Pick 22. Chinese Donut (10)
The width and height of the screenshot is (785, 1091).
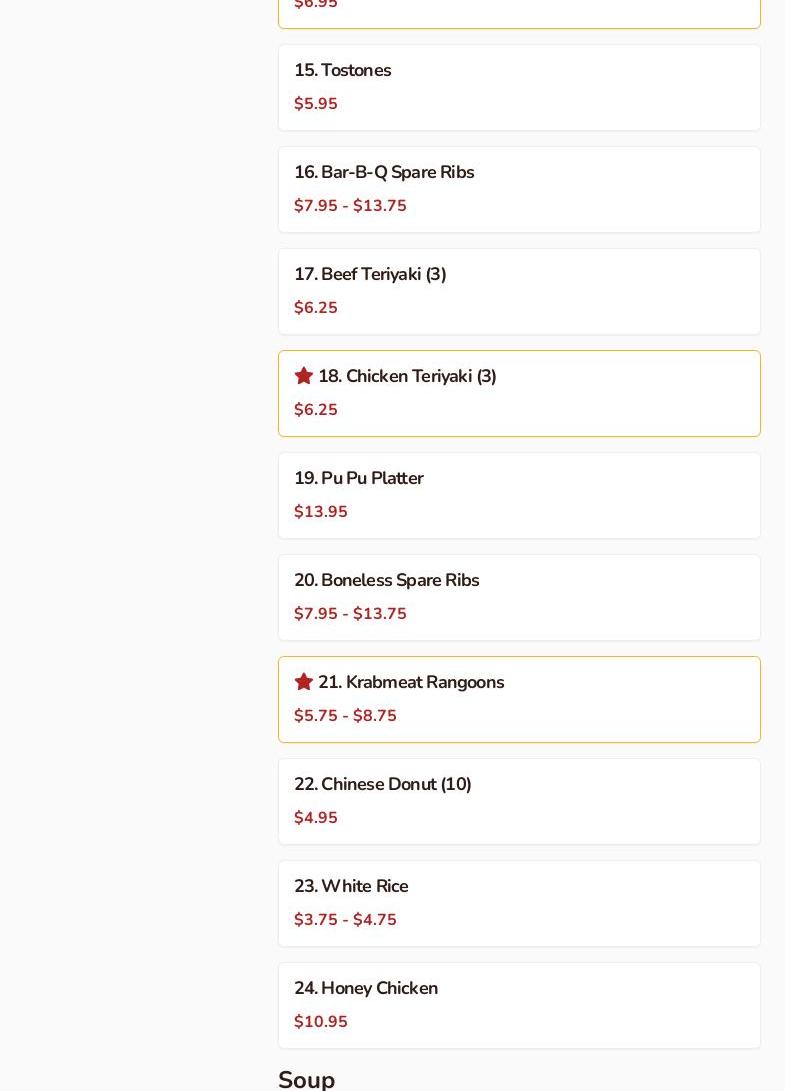pyautogui.click(x=383, y=785)
